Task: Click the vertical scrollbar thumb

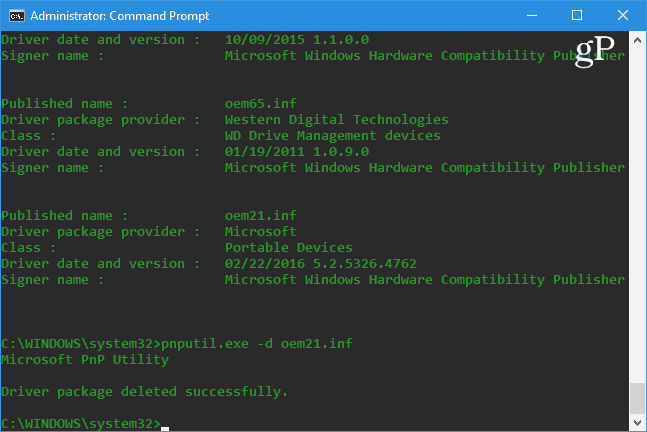Action: 638,398
